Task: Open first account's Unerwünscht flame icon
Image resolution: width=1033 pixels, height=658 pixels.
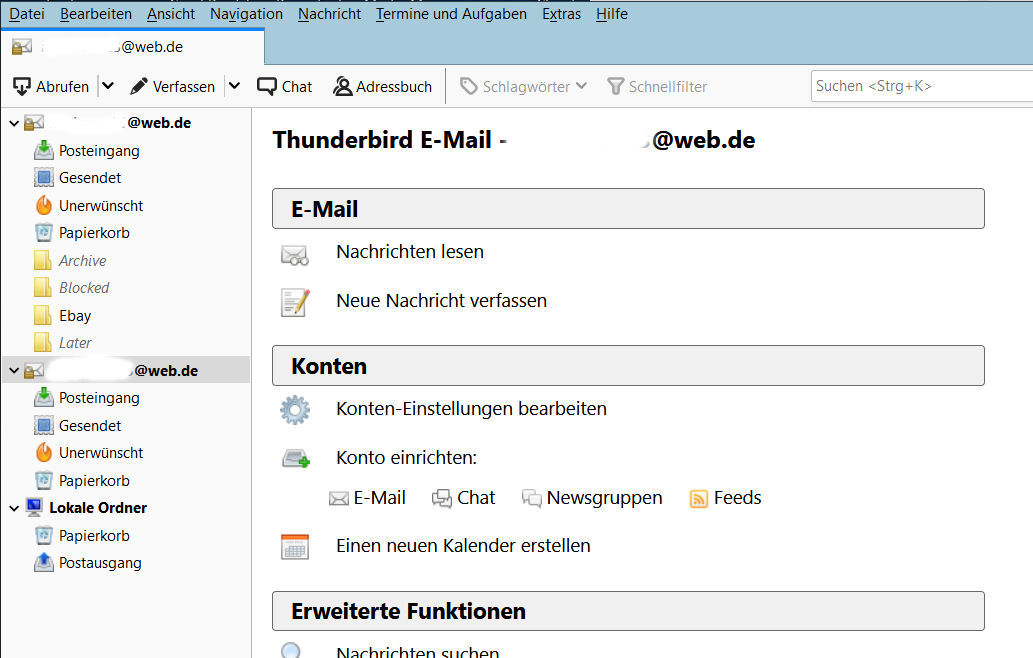Action: click(x=43, y=206)
